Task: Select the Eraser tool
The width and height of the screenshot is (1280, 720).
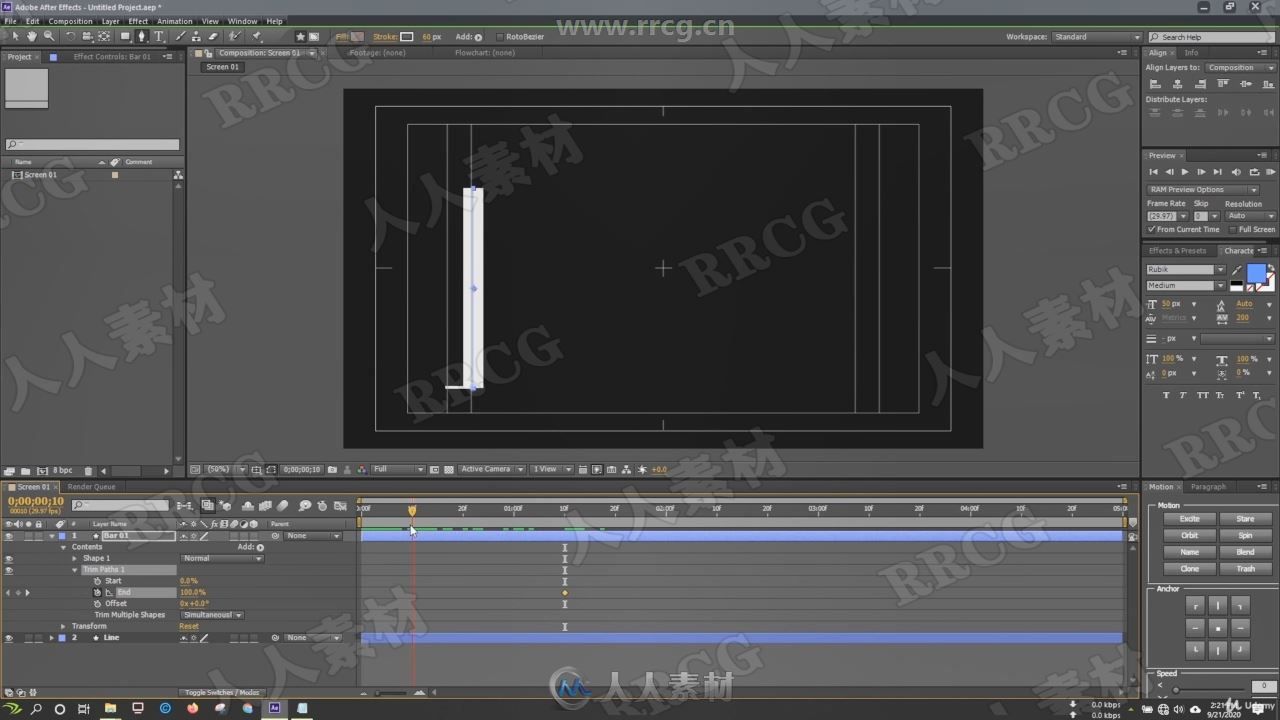Action: [x=213, y=36]
